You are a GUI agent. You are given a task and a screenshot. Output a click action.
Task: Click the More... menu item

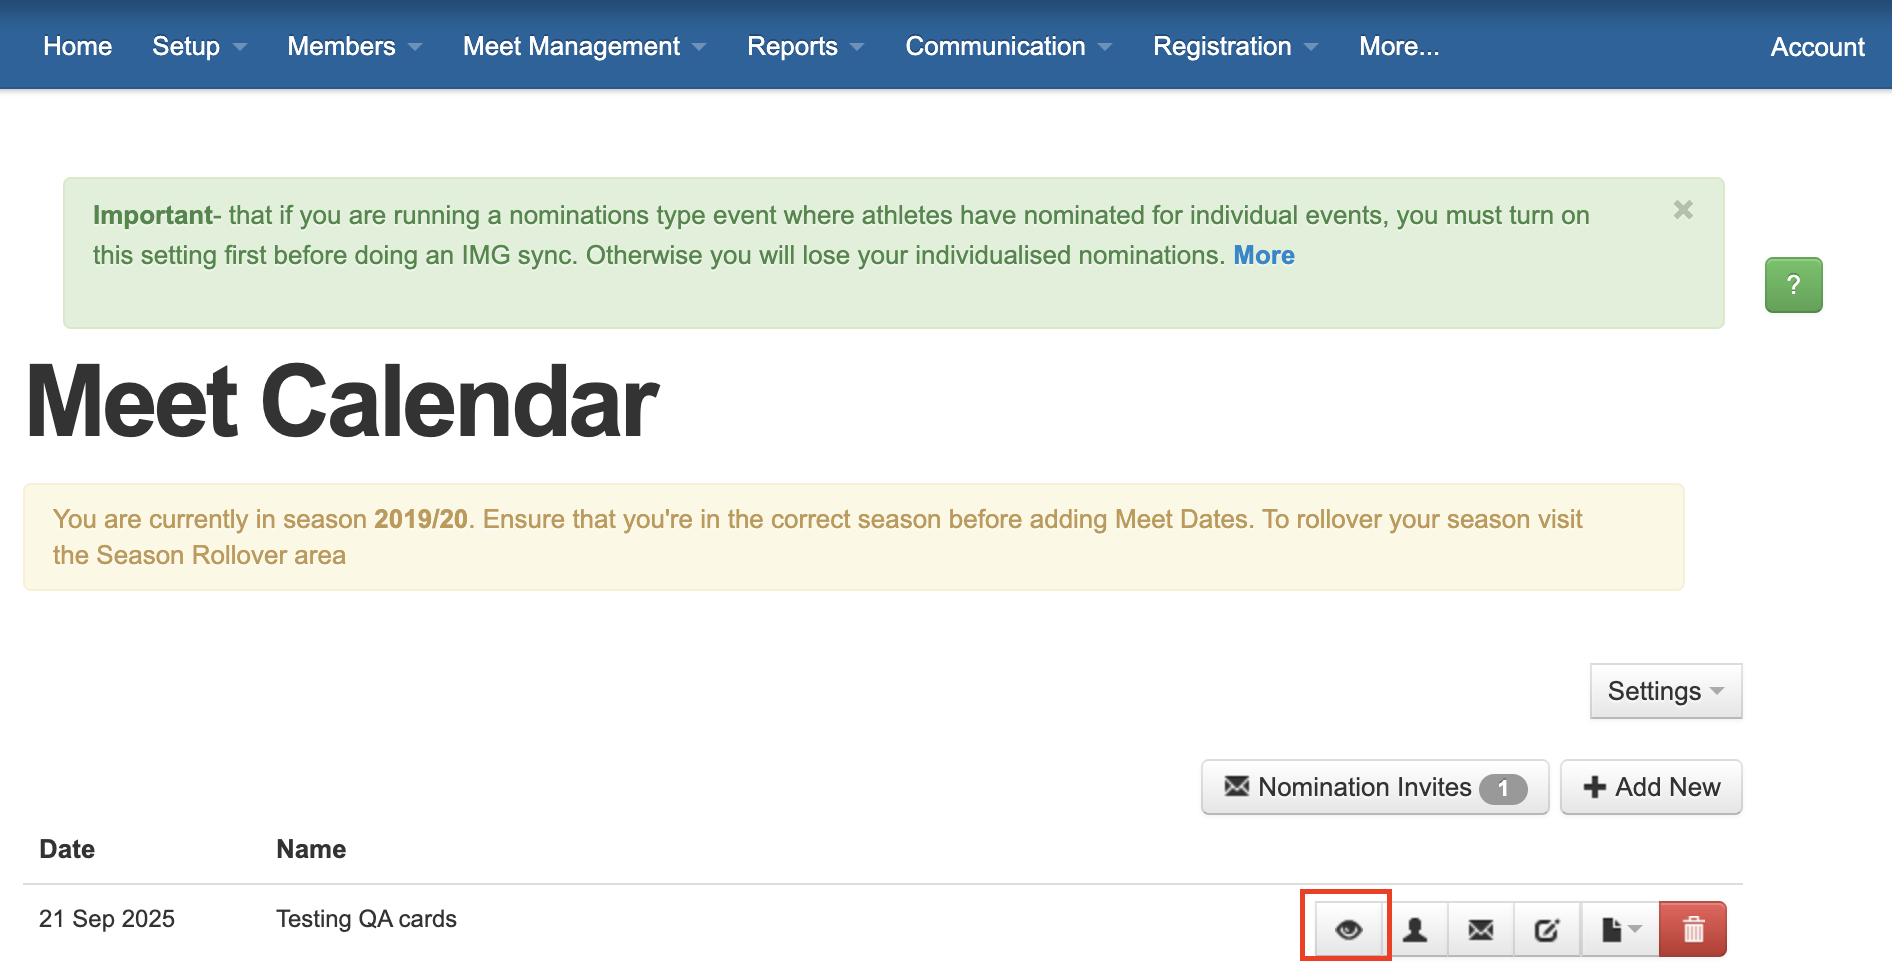click(1399, 46)
